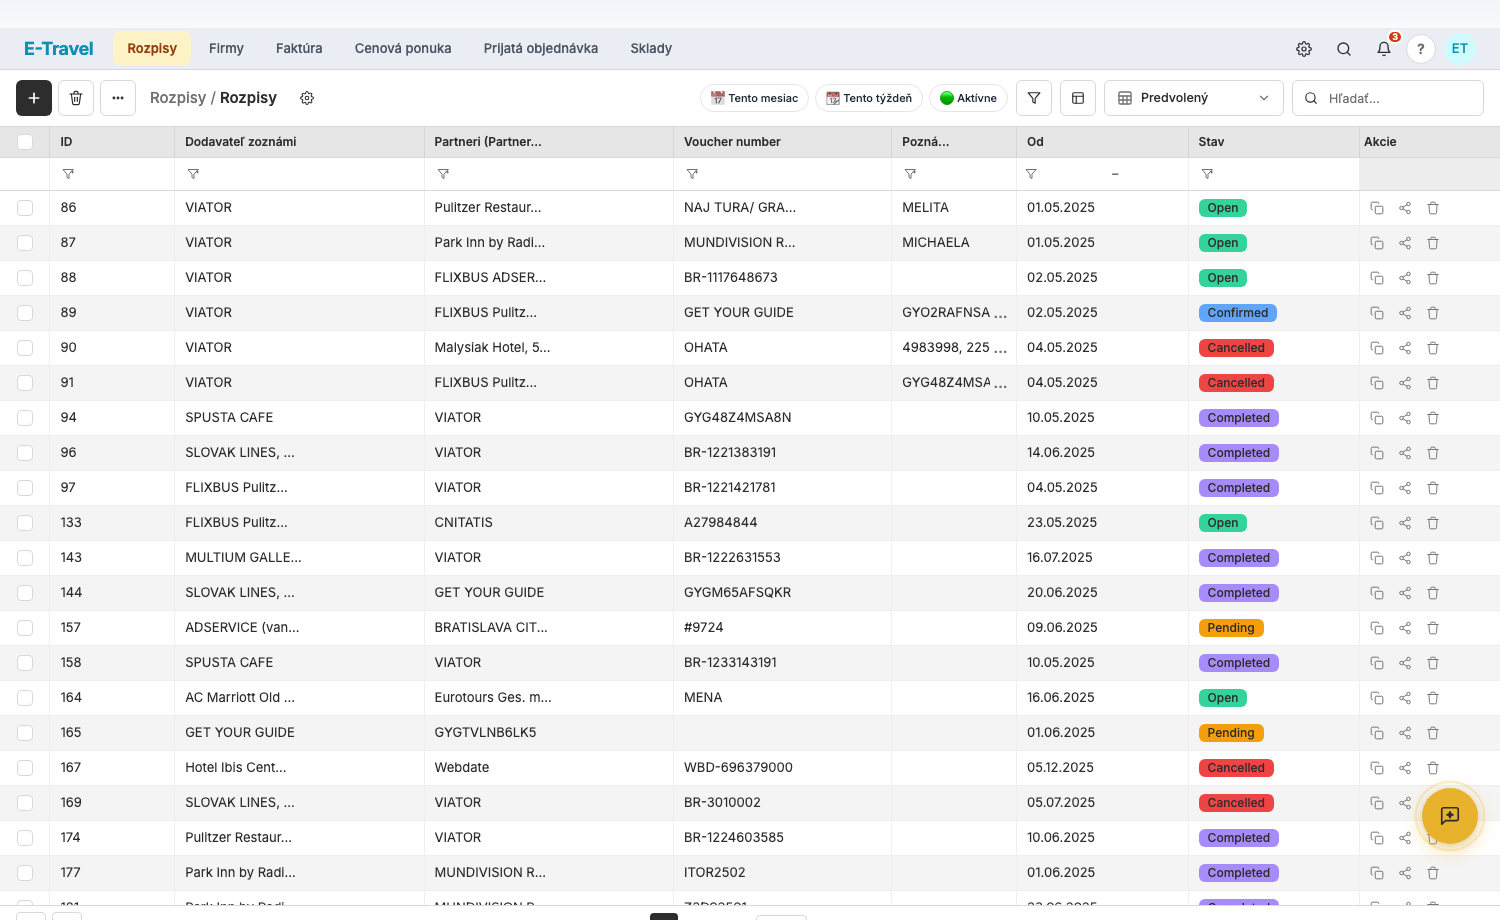Copy the row with ID 133

(x=1377, y=523)
